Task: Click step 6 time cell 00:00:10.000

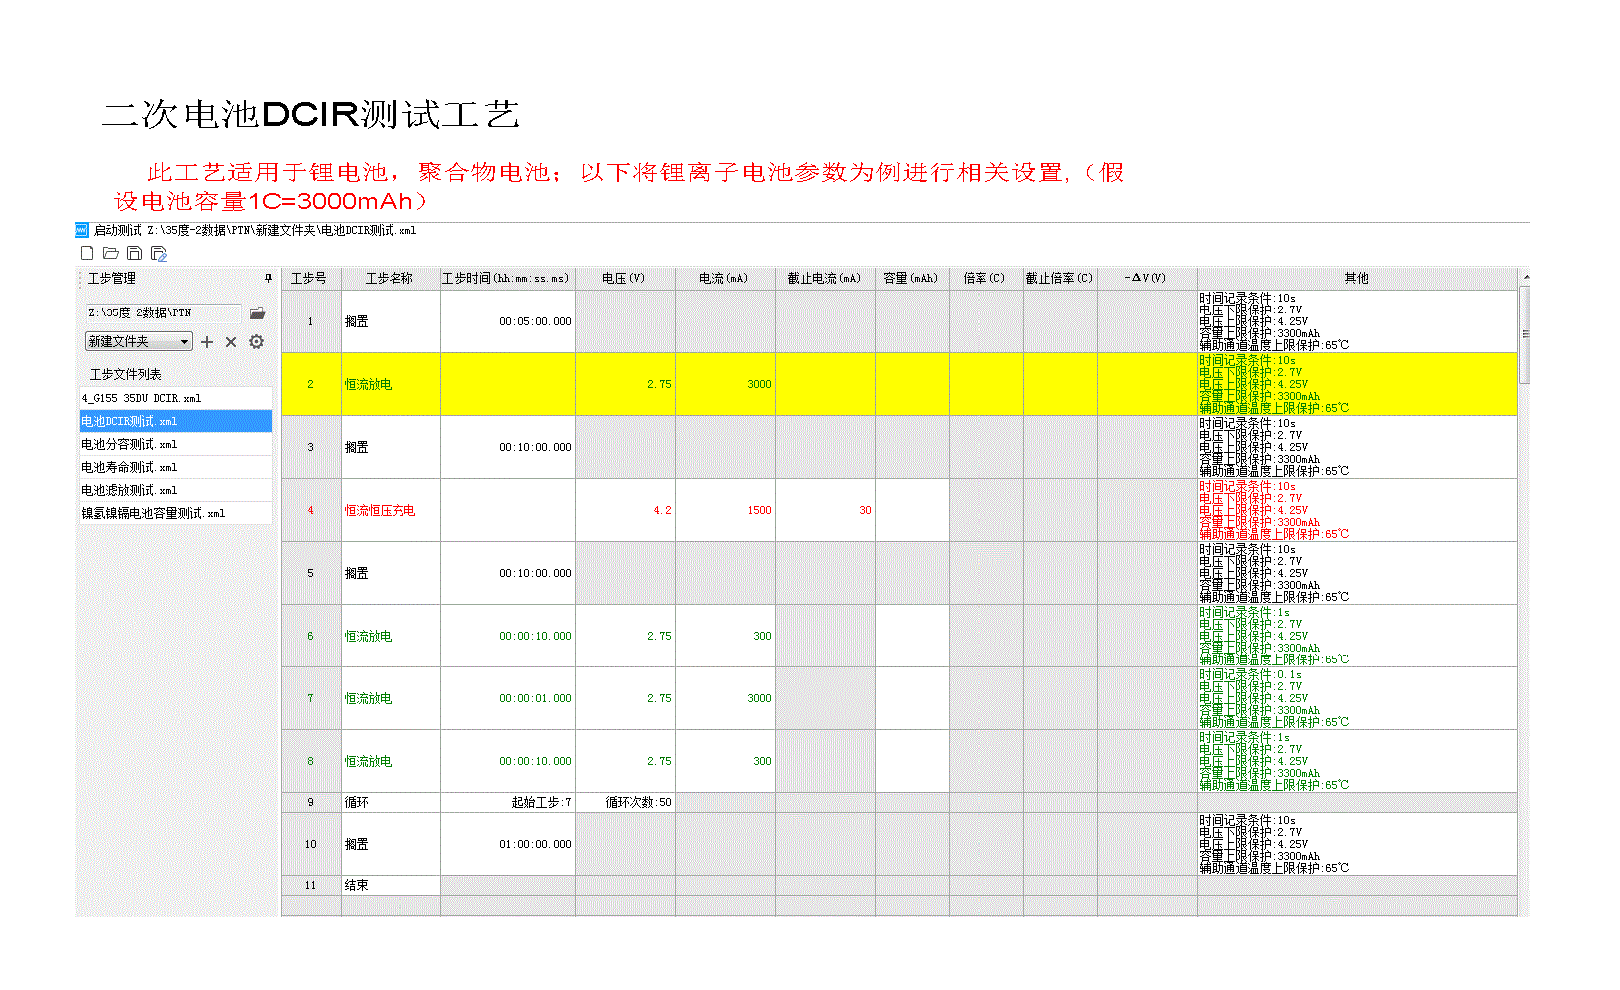Action: [x=507, y=636]
